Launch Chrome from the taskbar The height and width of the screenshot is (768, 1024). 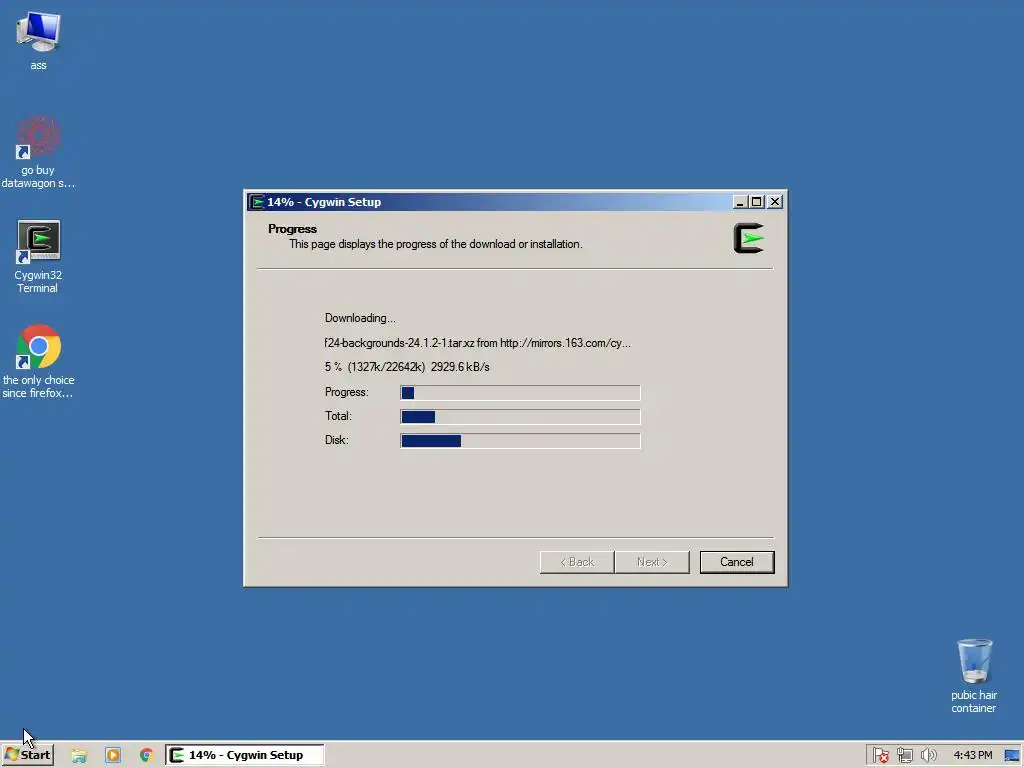146,756
